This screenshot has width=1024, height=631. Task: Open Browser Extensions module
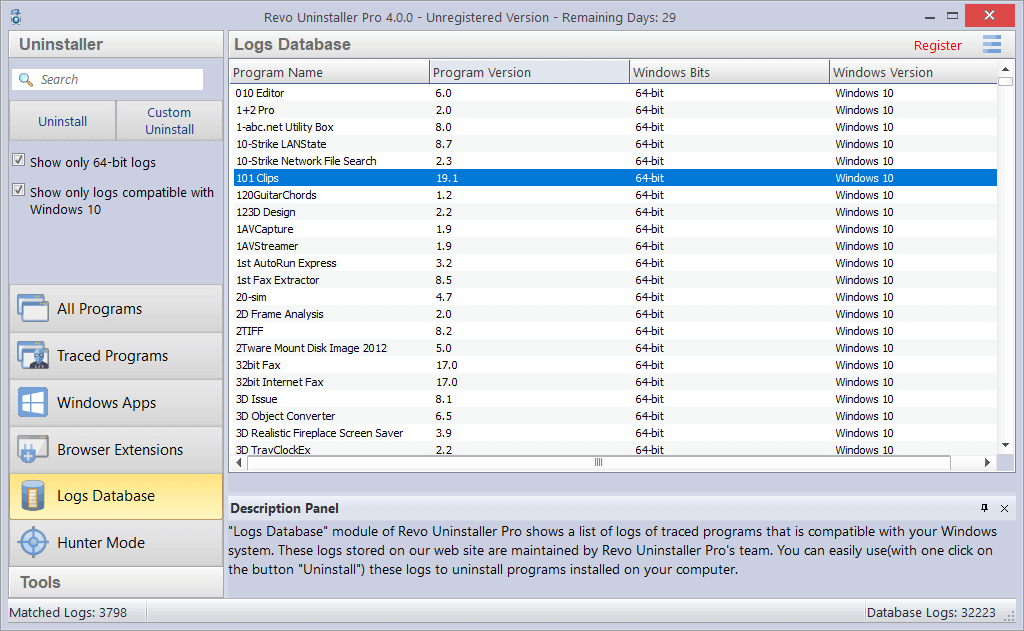pos(116,449)
